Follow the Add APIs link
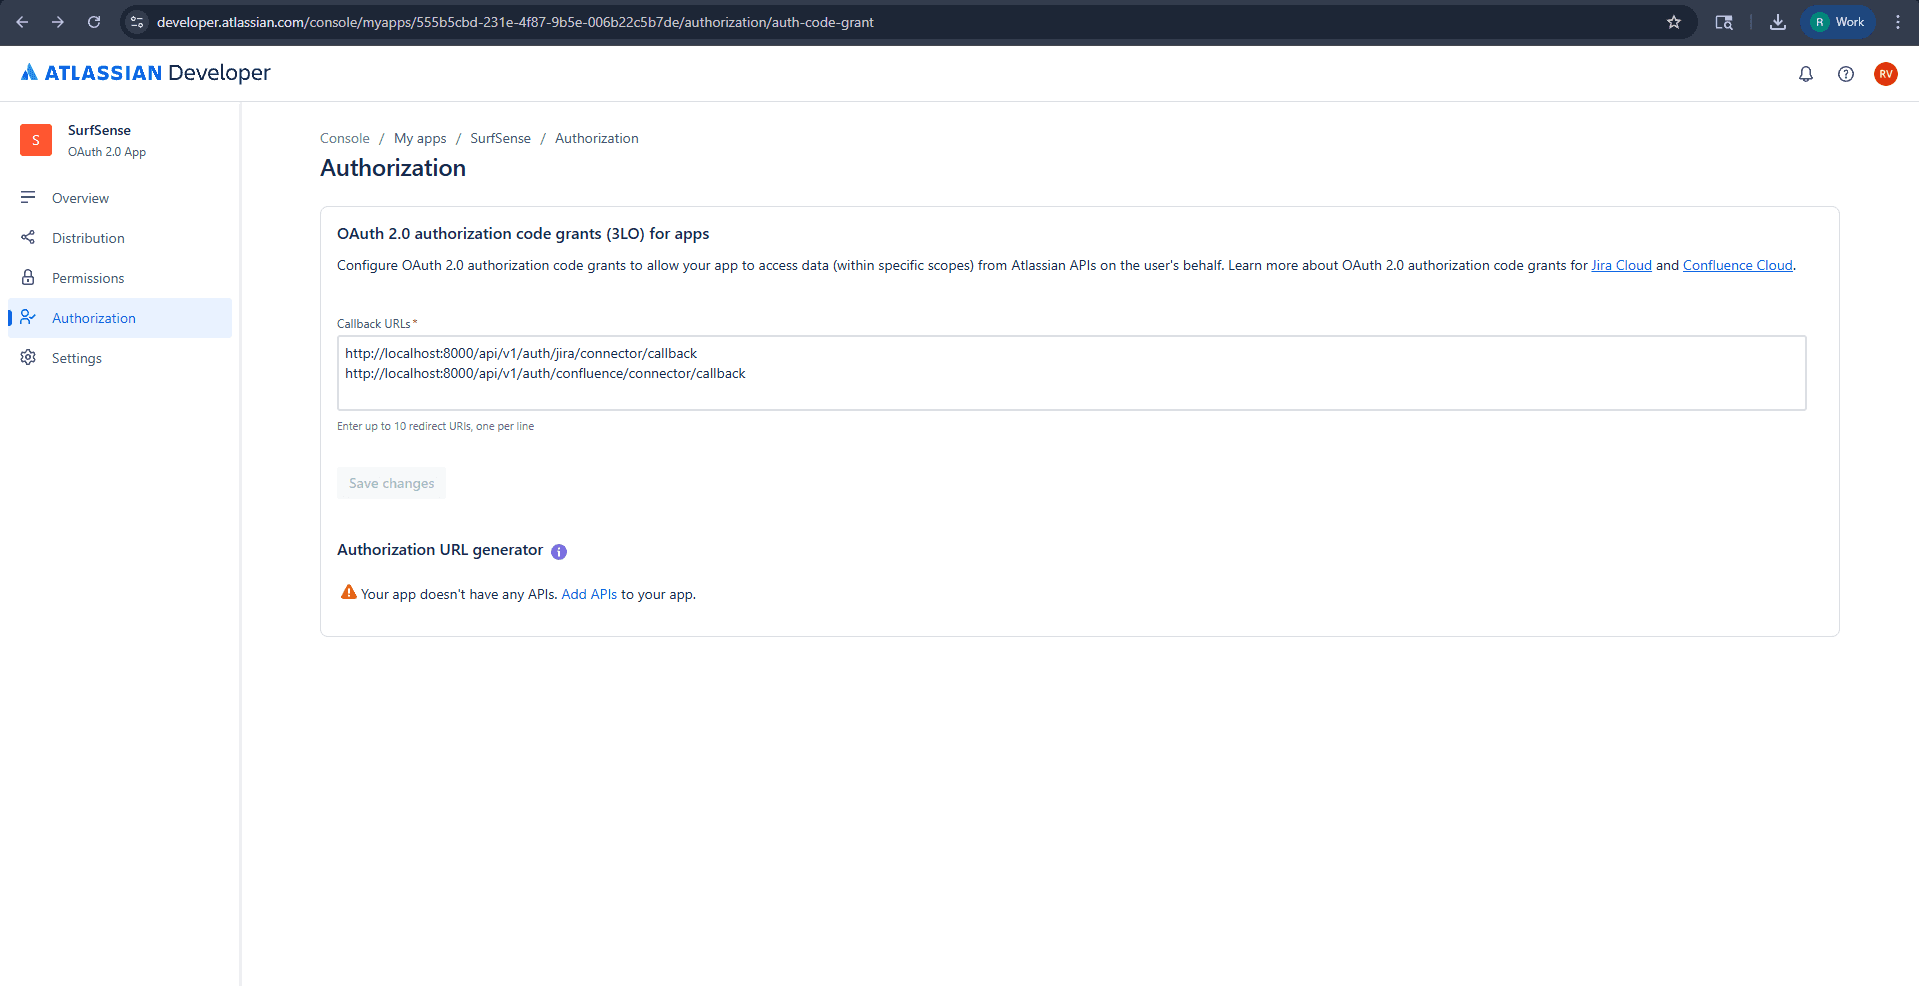The image size is (1919, 986). [x=588, y=593]
